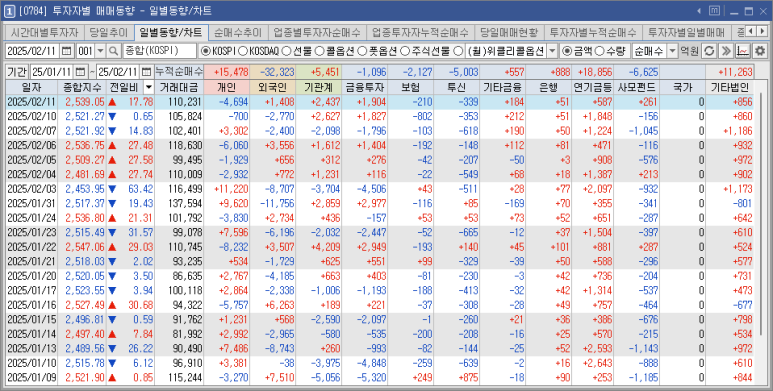This screenshot has width=773, height=391.
Task: Click the refresh icon next to 억원
Action: [x=708, y=51]
